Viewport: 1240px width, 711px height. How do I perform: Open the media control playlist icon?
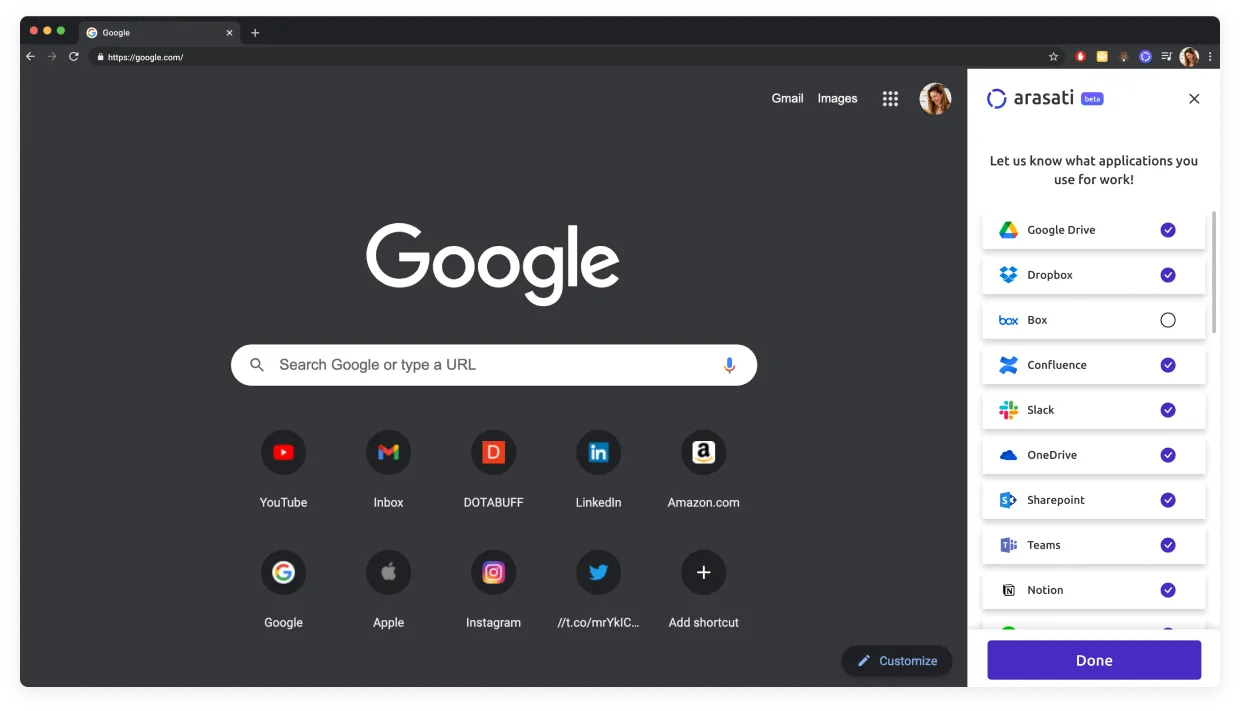click(1168, 57)
